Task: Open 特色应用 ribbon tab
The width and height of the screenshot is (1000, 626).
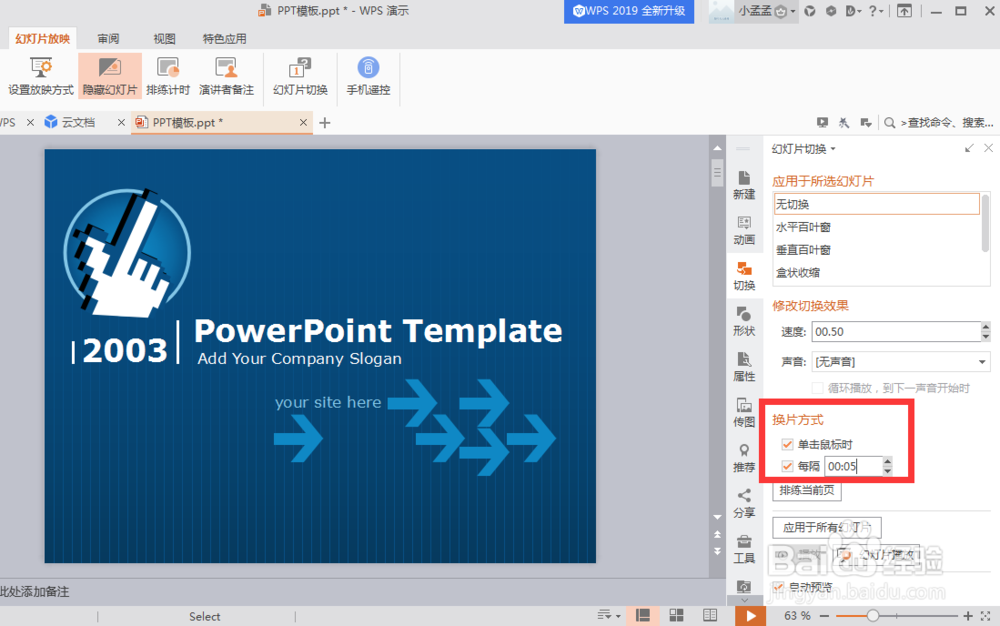Action: 224,39
